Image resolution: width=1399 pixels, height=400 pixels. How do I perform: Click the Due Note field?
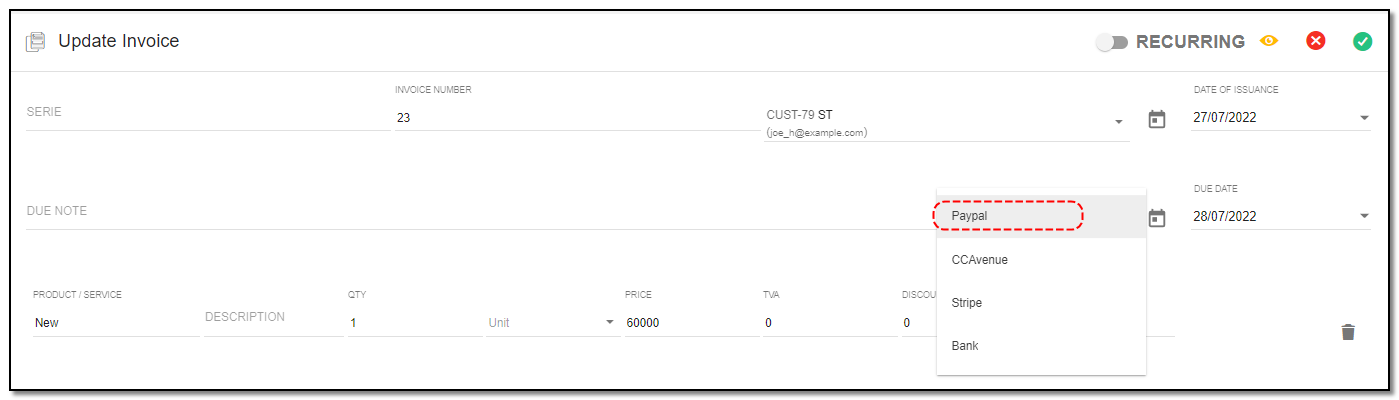[480, 211]
